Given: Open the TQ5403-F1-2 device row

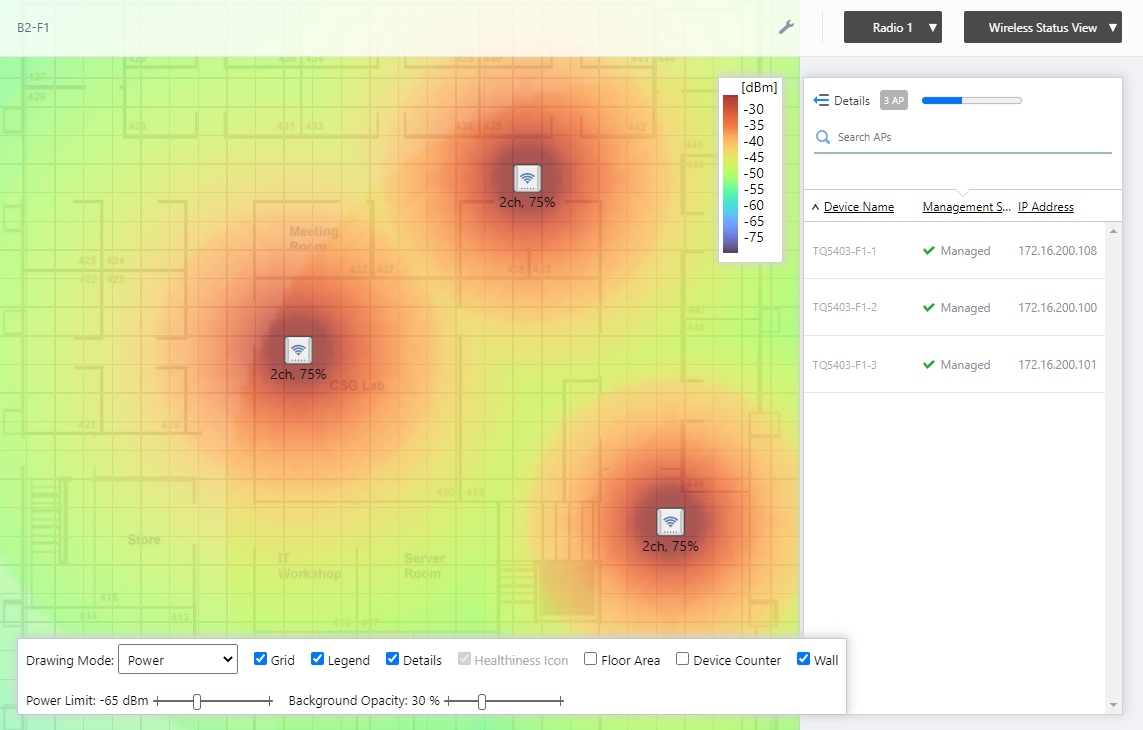Looking at the screenshot, I should click(x=845, y=308).
